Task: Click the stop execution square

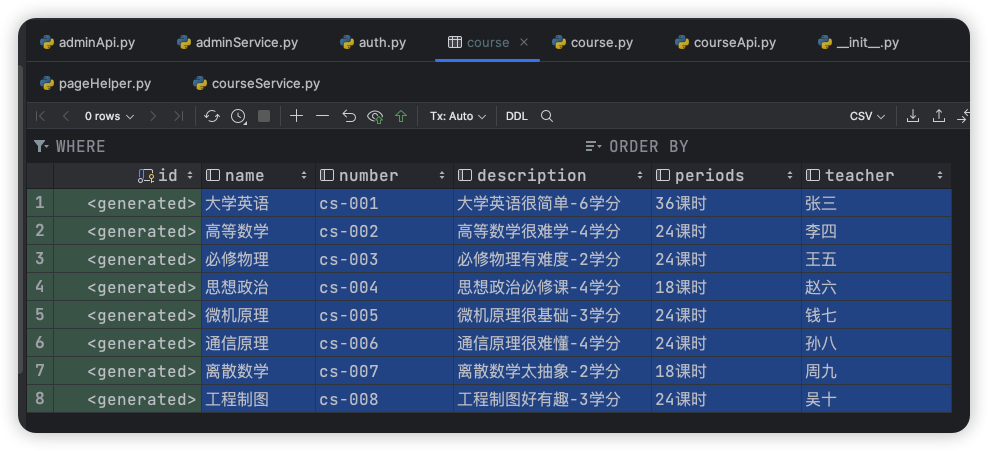Action: 264,116
